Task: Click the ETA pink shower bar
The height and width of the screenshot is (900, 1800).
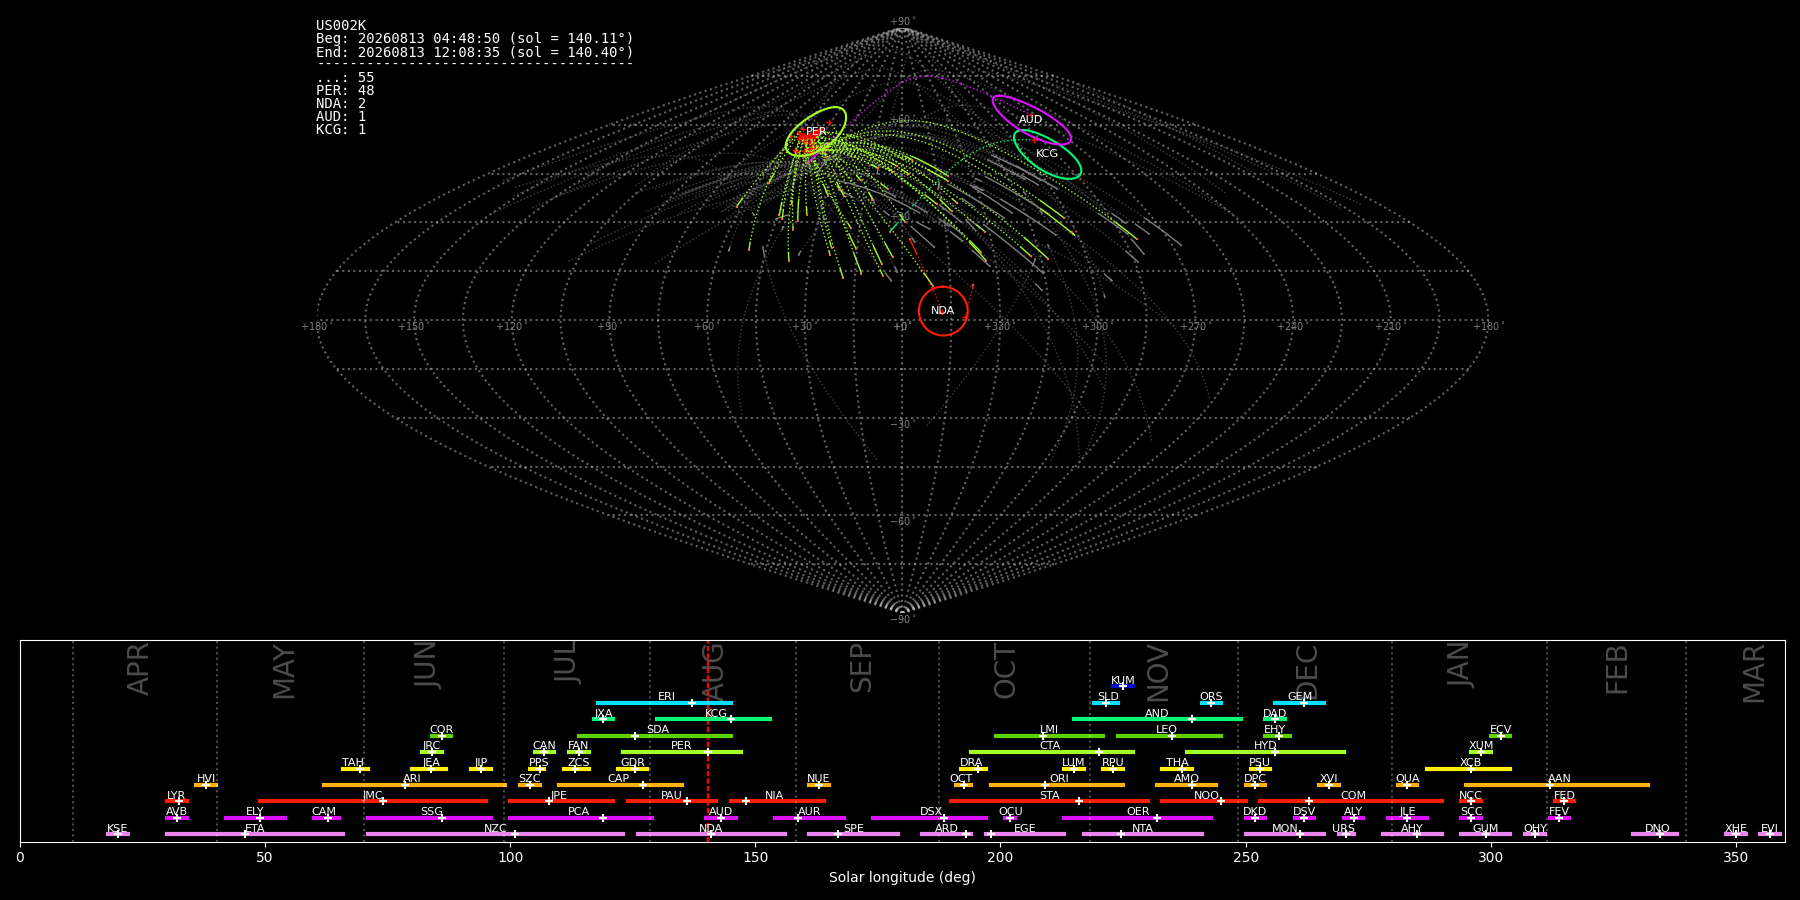Action: 255,834
